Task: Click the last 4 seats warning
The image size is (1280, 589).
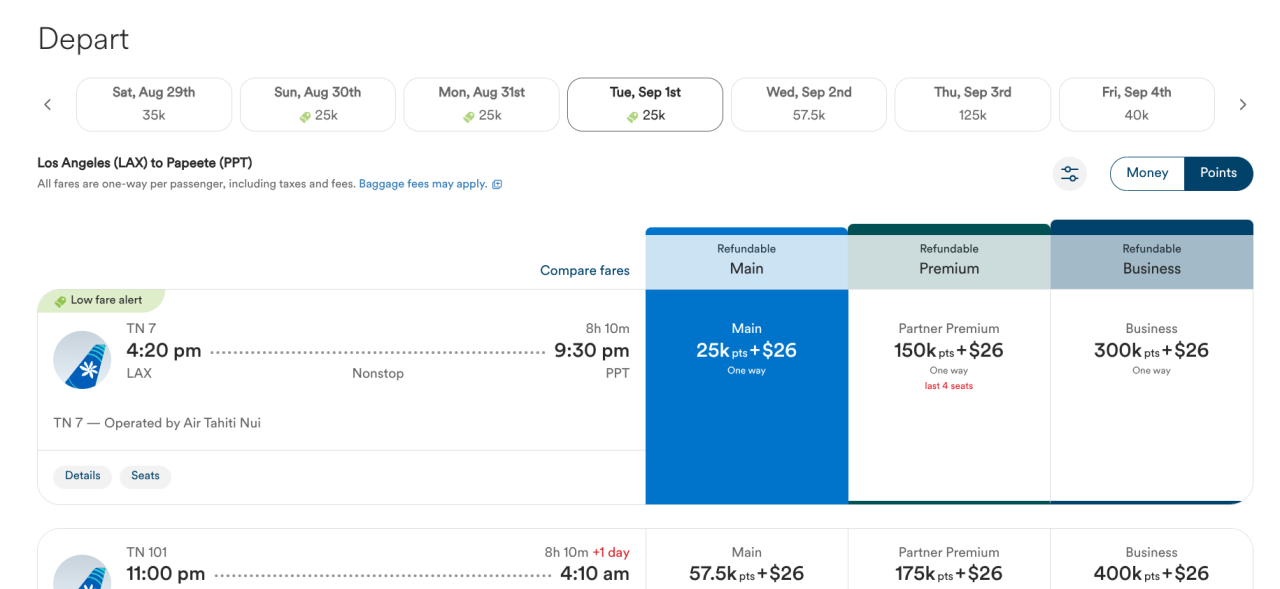Action: pos(949,386)
